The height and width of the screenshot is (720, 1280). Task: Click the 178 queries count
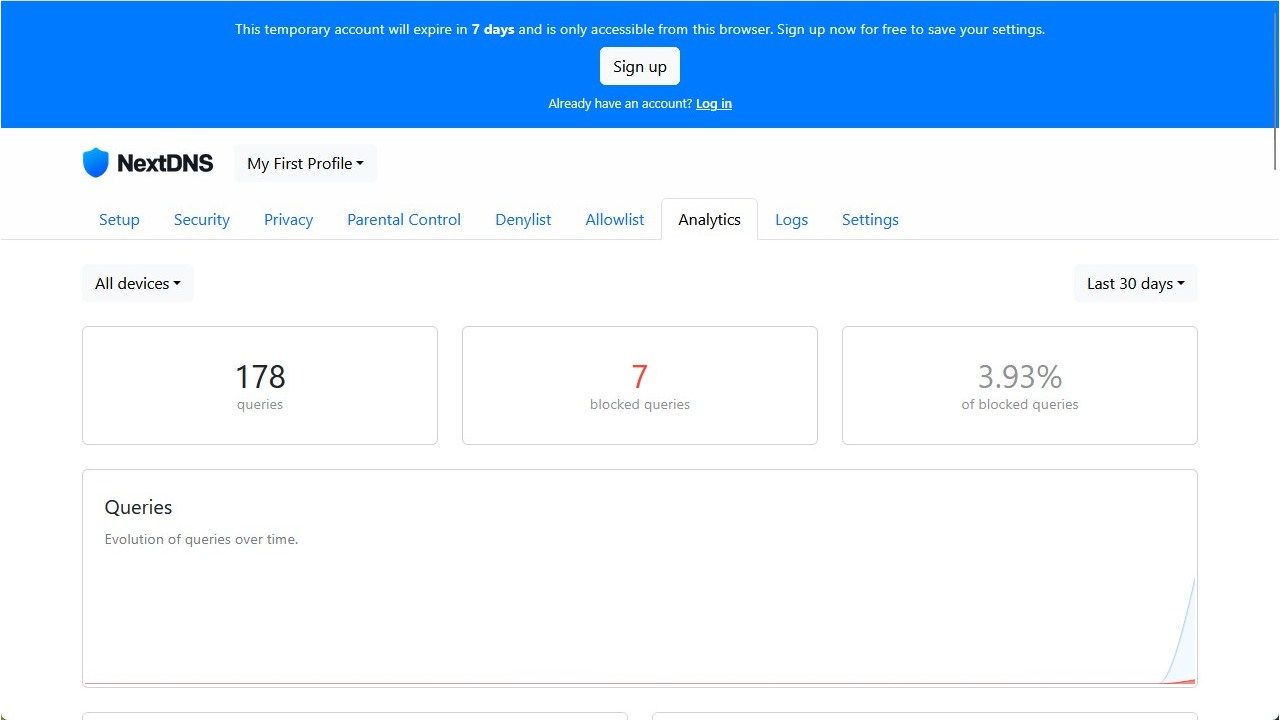(x=260, y=377)
